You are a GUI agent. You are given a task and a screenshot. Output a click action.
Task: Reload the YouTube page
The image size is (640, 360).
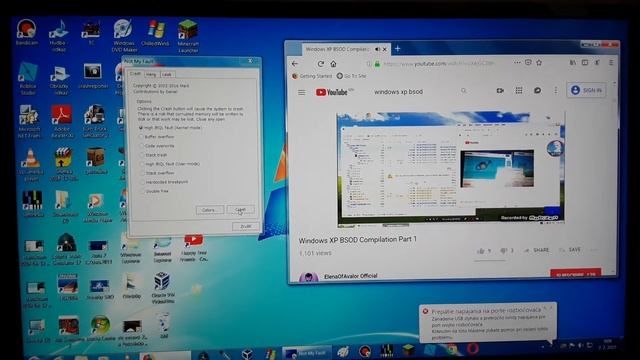321,64
